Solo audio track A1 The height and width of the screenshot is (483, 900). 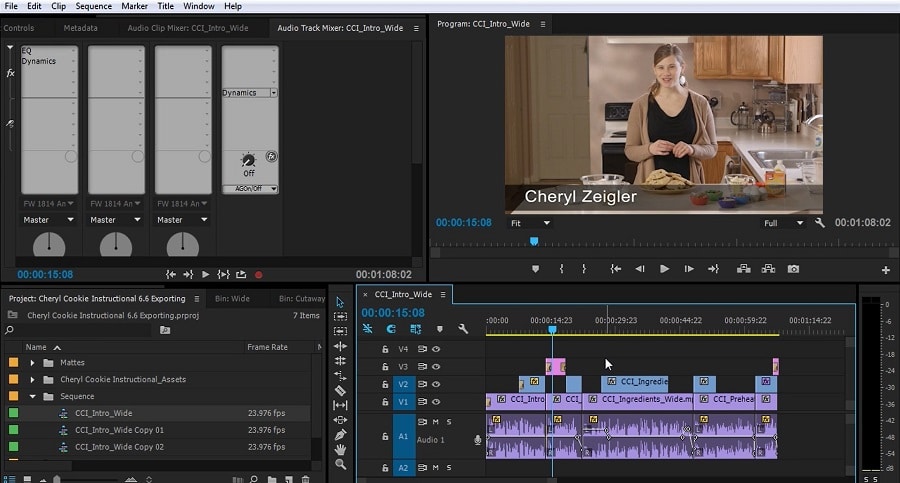(x=449, y=422)
